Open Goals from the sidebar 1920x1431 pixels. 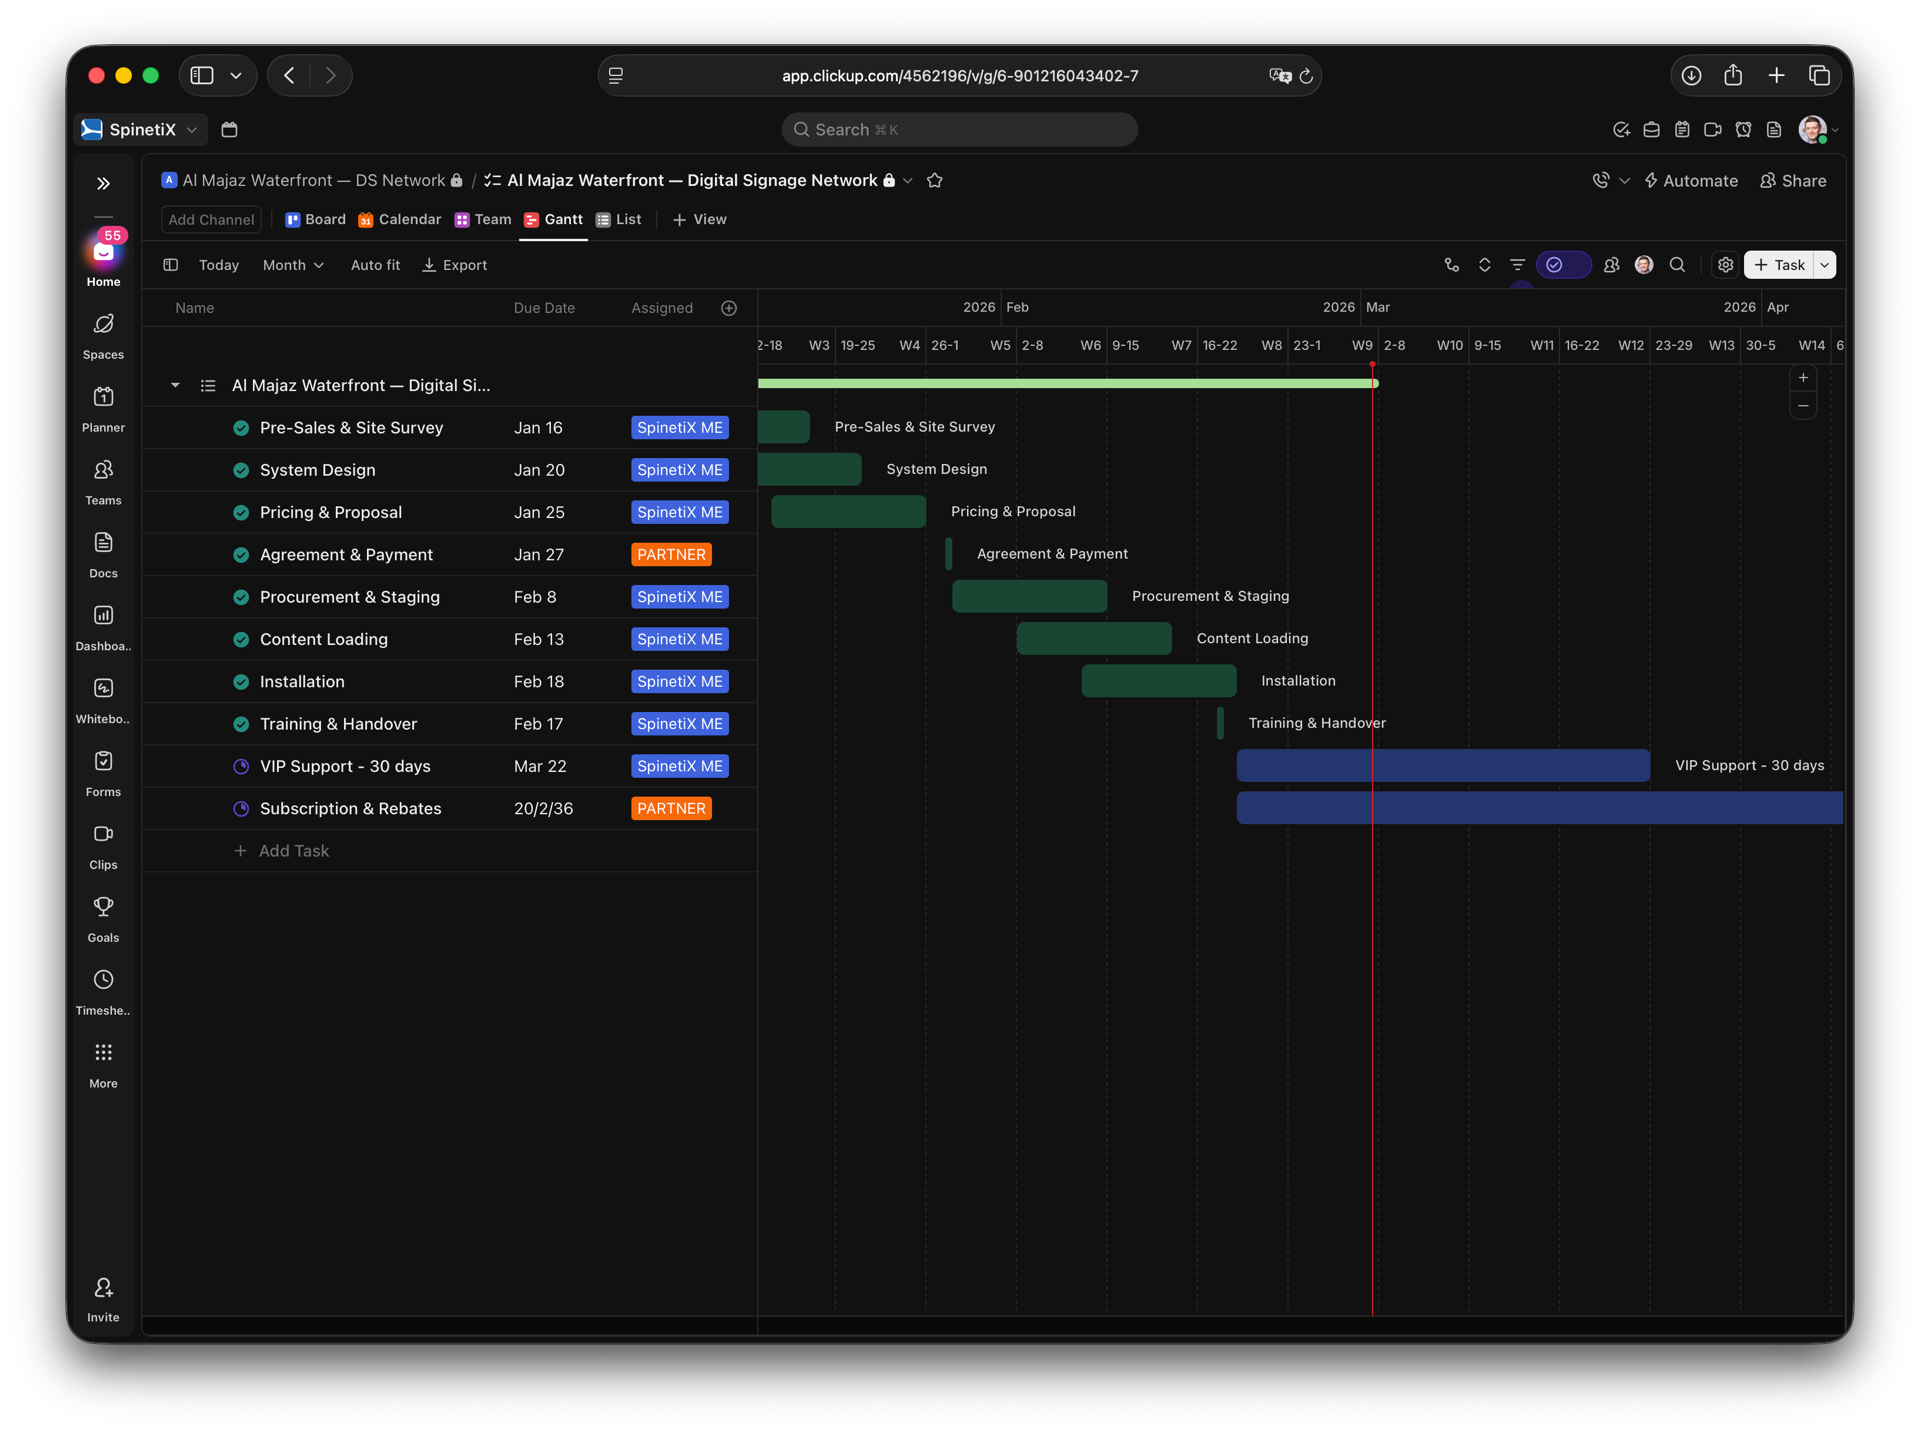click(x=103, y=916)
